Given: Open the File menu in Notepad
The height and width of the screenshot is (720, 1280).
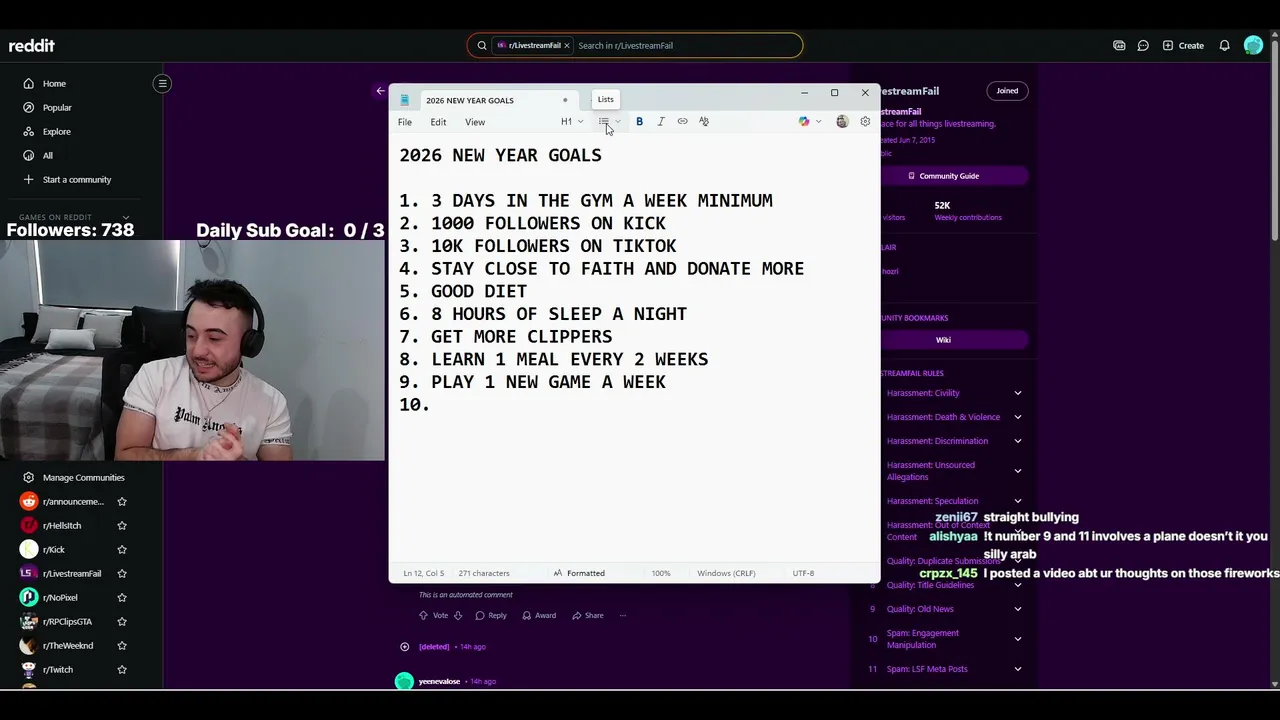Looking at the screenshot, I should pos(405,122).
